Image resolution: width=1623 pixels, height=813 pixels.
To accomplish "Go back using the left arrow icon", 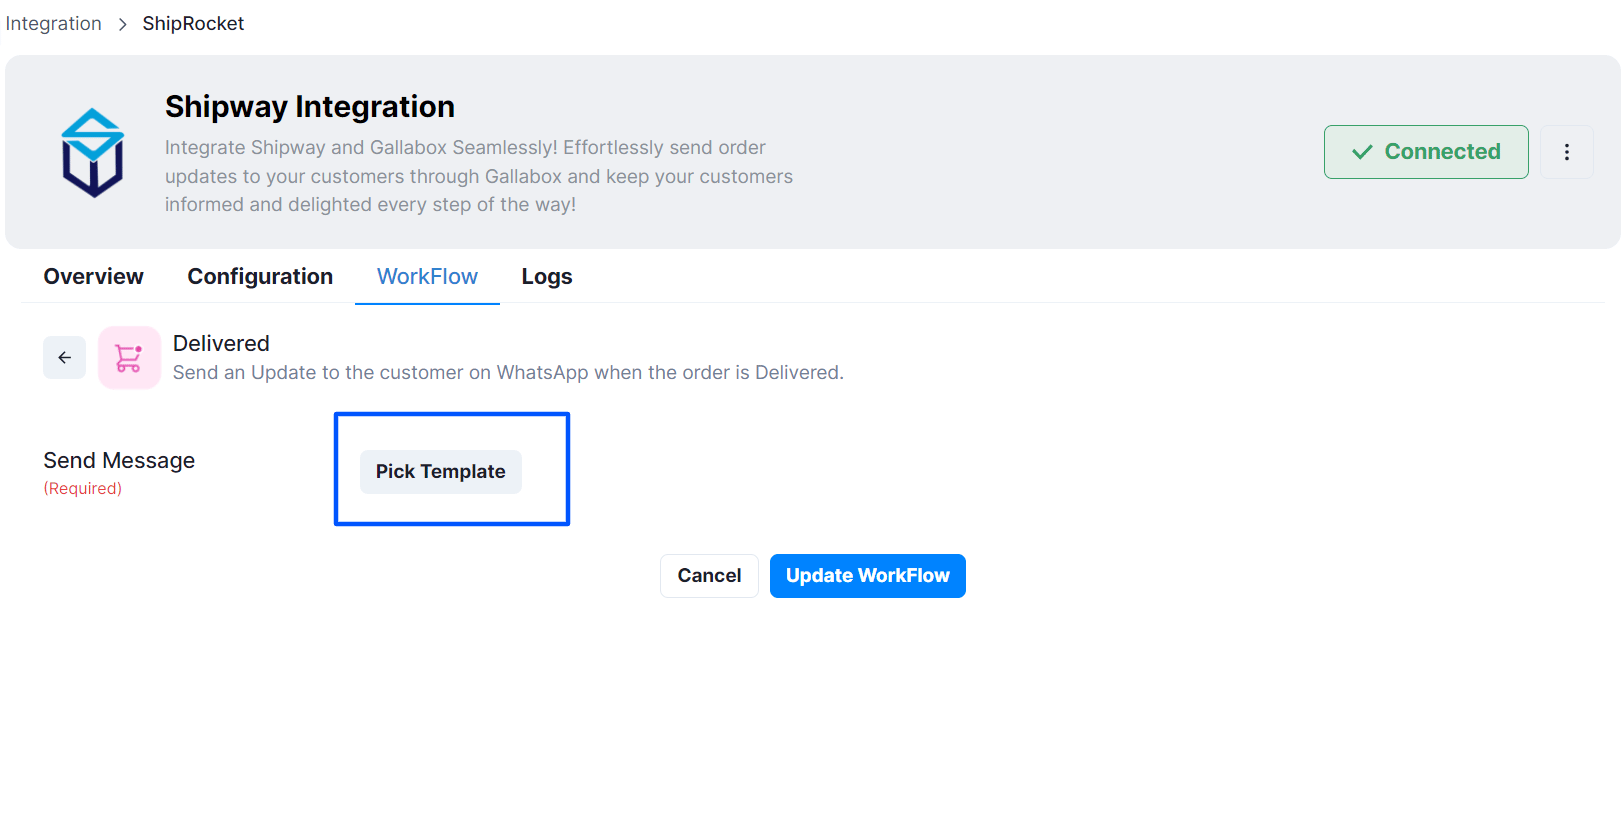I will (64, 357).
